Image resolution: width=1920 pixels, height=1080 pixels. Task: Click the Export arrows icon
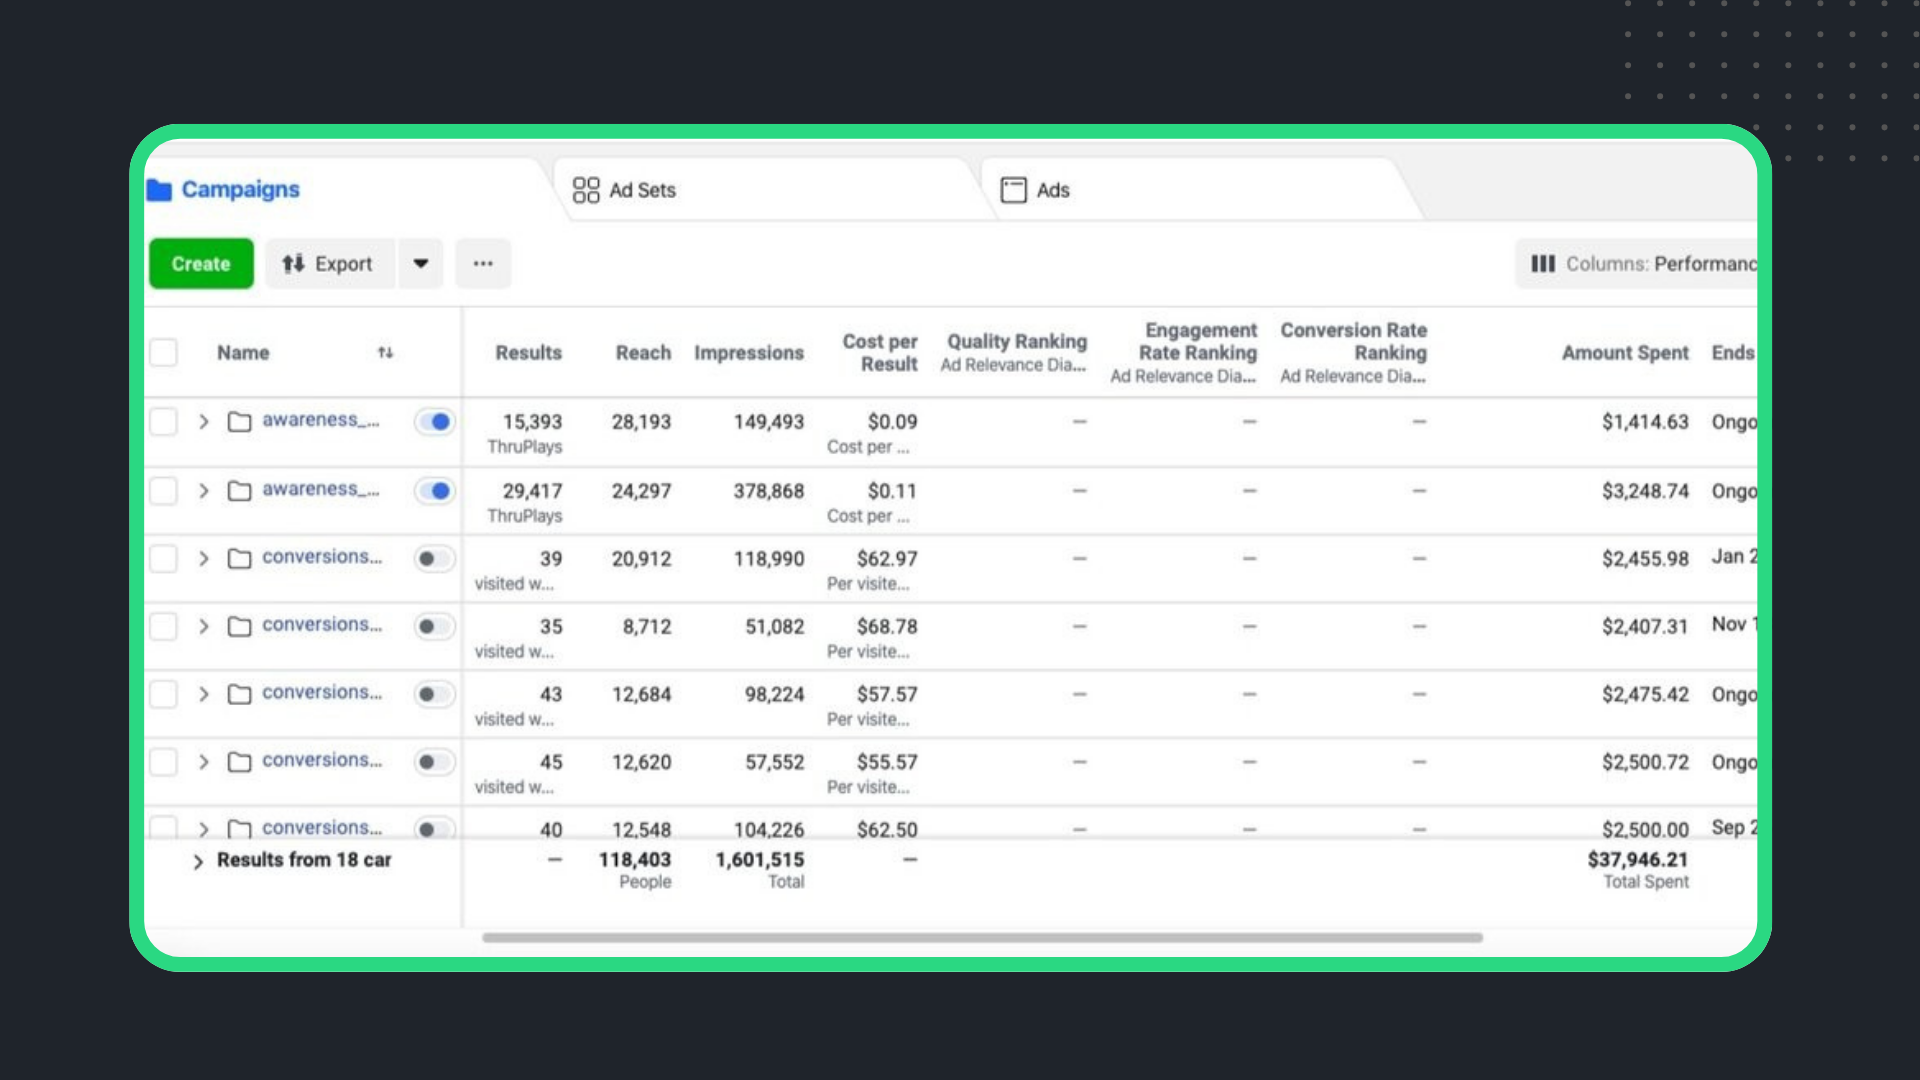(x=293, y=264)
